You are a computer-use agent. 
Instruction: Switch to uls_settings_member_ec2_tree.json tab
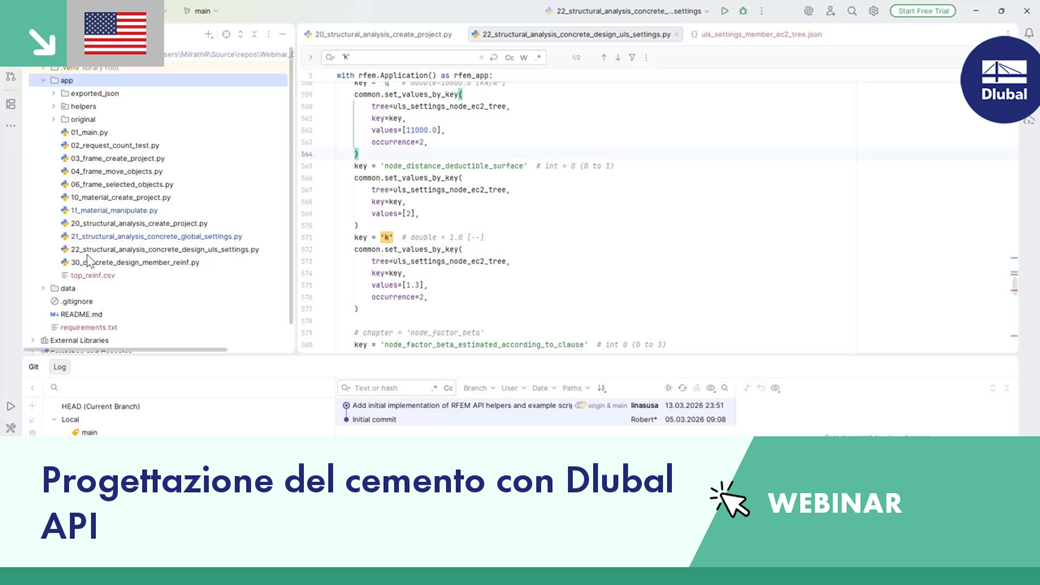[x=756, y=34]
